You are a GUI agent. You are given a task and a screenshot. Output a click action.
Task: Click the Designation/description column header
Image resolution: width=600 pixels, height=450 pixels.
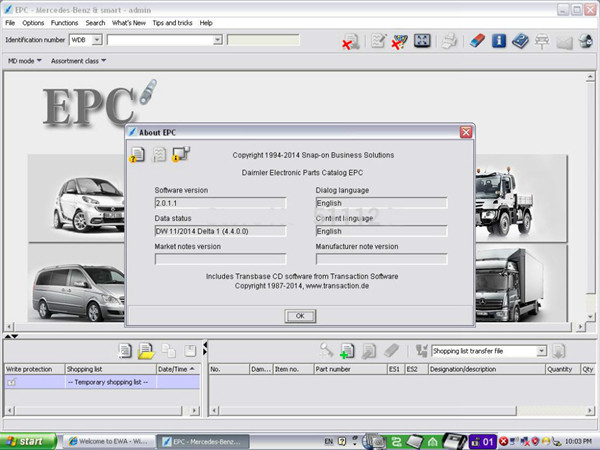486,369
